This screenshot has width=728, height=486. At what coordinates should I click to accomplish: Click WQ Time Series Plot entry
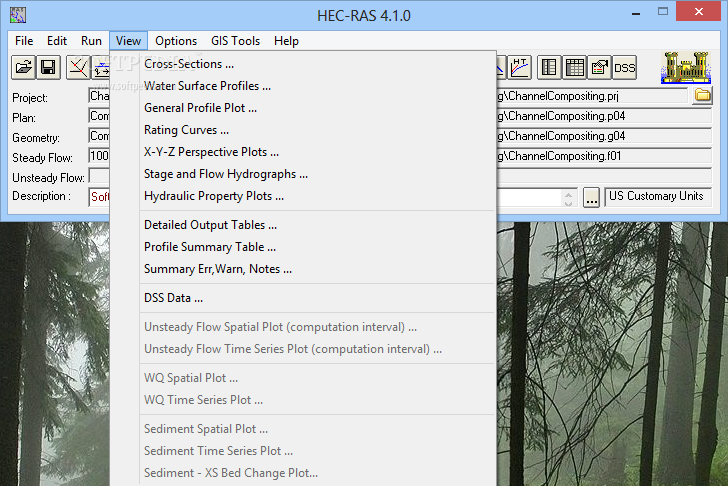pyautogui.click(x=303, y=400)
